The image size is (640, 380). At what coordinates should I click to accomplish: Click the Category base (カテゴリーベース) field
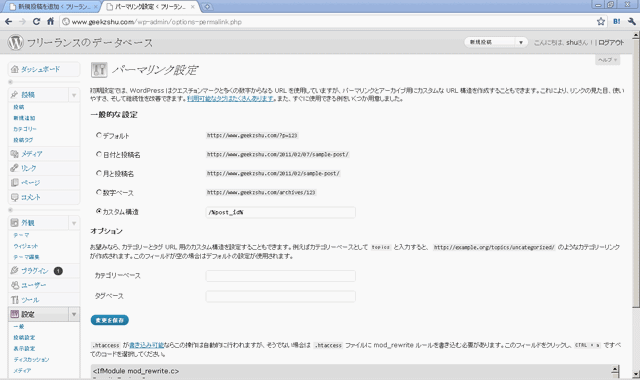[280, 276]
